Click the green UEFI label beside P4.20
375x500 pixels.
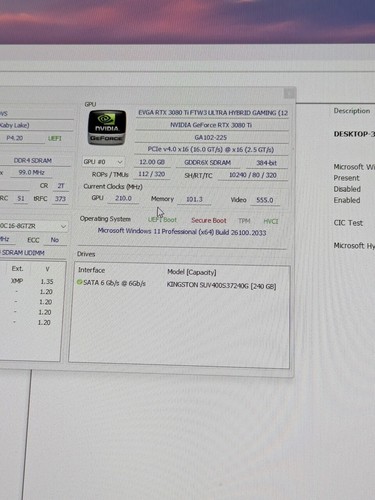coord(55,138)
